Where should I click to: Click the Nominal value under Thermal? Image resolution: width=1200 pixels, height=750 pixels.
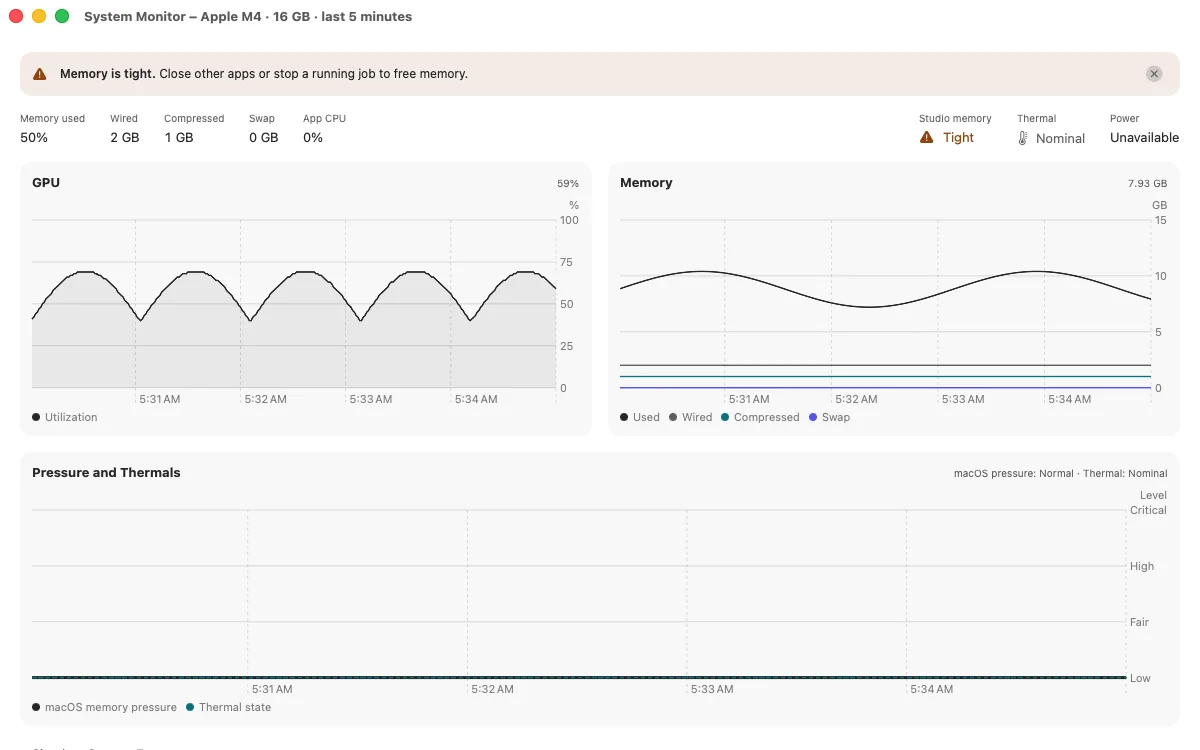click(x=1060, y=138)
